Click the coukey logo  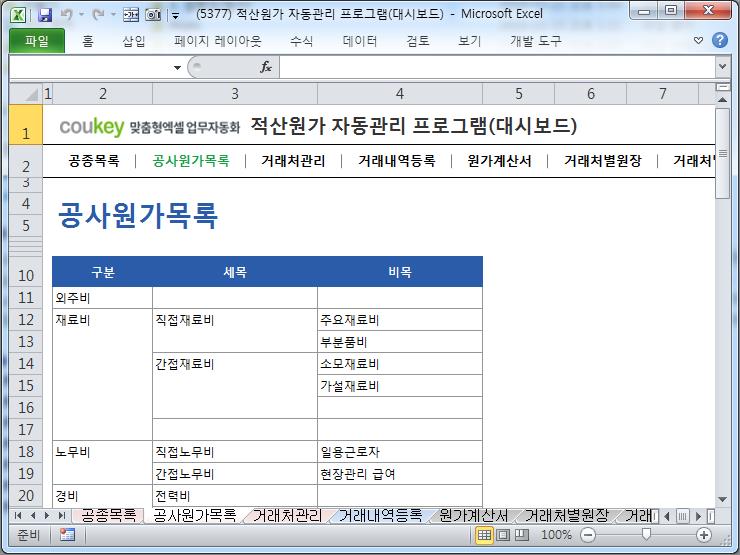pyautogui.click(x=92, y=126)
